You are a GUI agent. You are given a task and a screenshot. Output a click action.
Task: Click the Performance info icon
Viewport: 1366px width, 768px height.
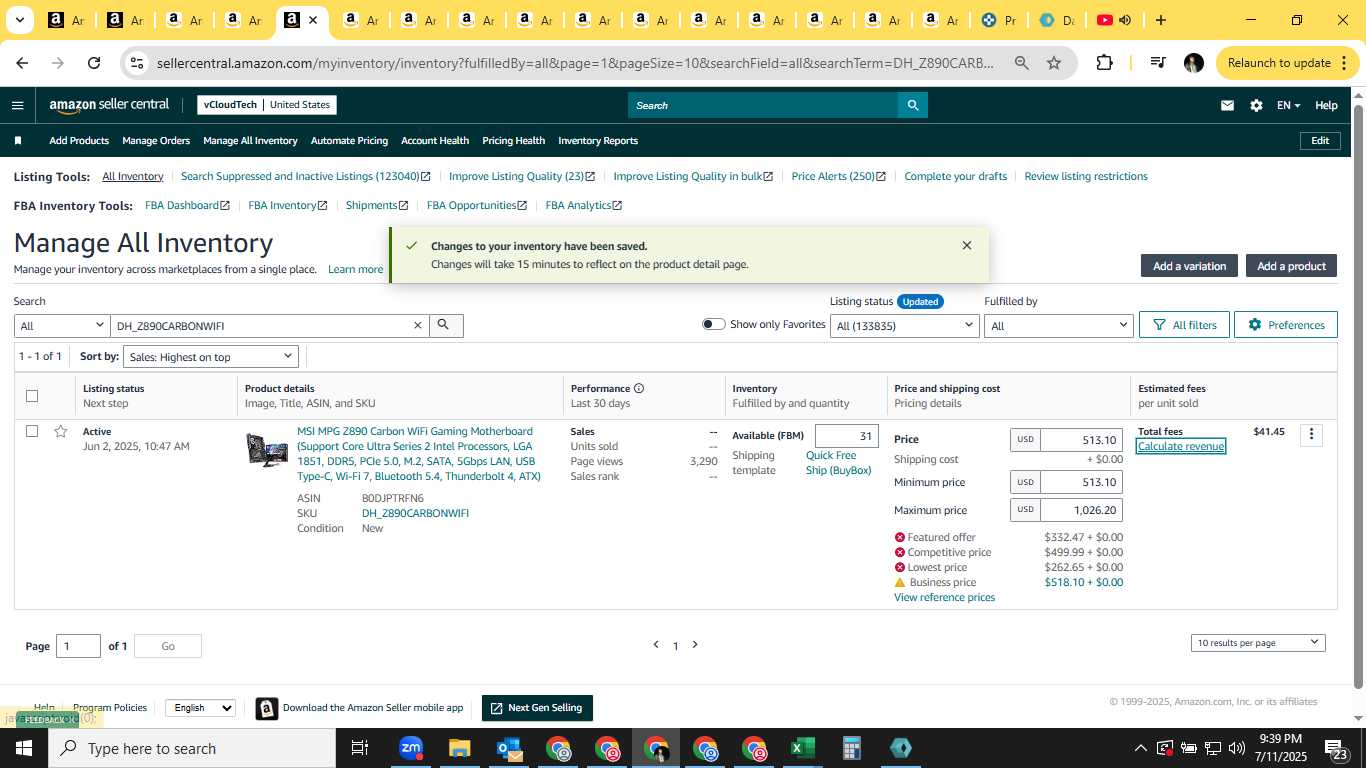(x=639, y=388)
